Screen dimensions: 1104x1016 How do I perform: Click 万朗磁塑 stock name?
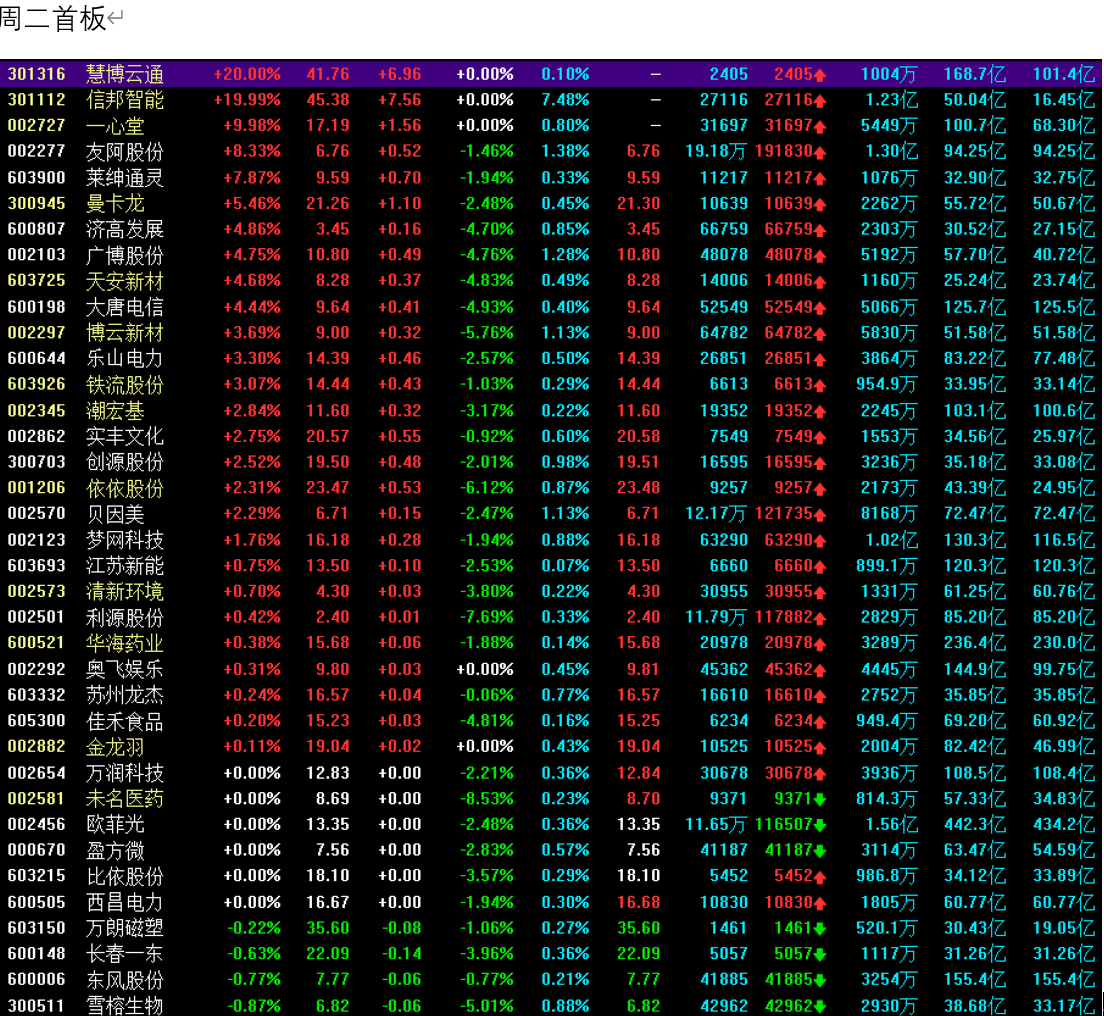124,928
